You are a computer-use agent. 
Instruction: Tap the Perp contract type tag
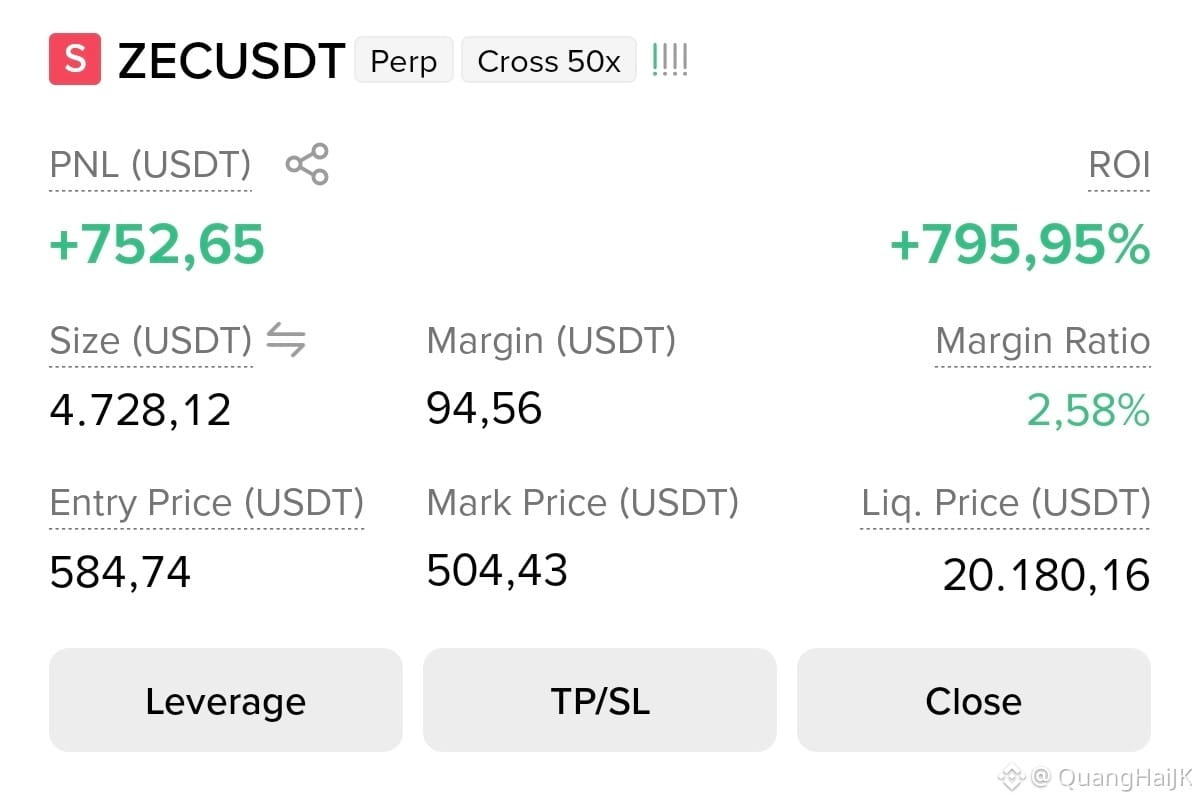coord(404,61)
